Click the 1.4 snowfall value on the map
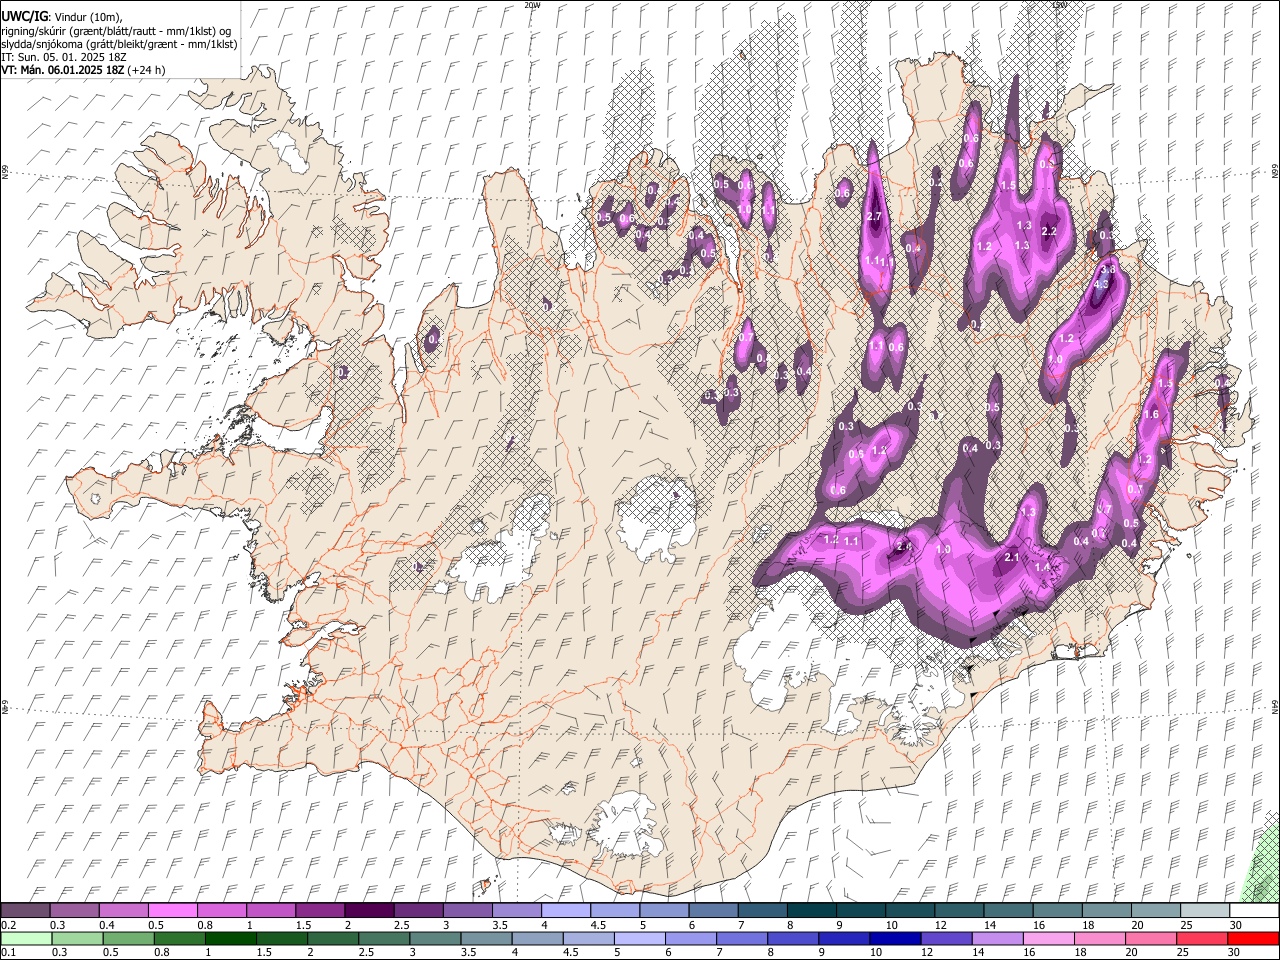 click(x=1043, y=567)
